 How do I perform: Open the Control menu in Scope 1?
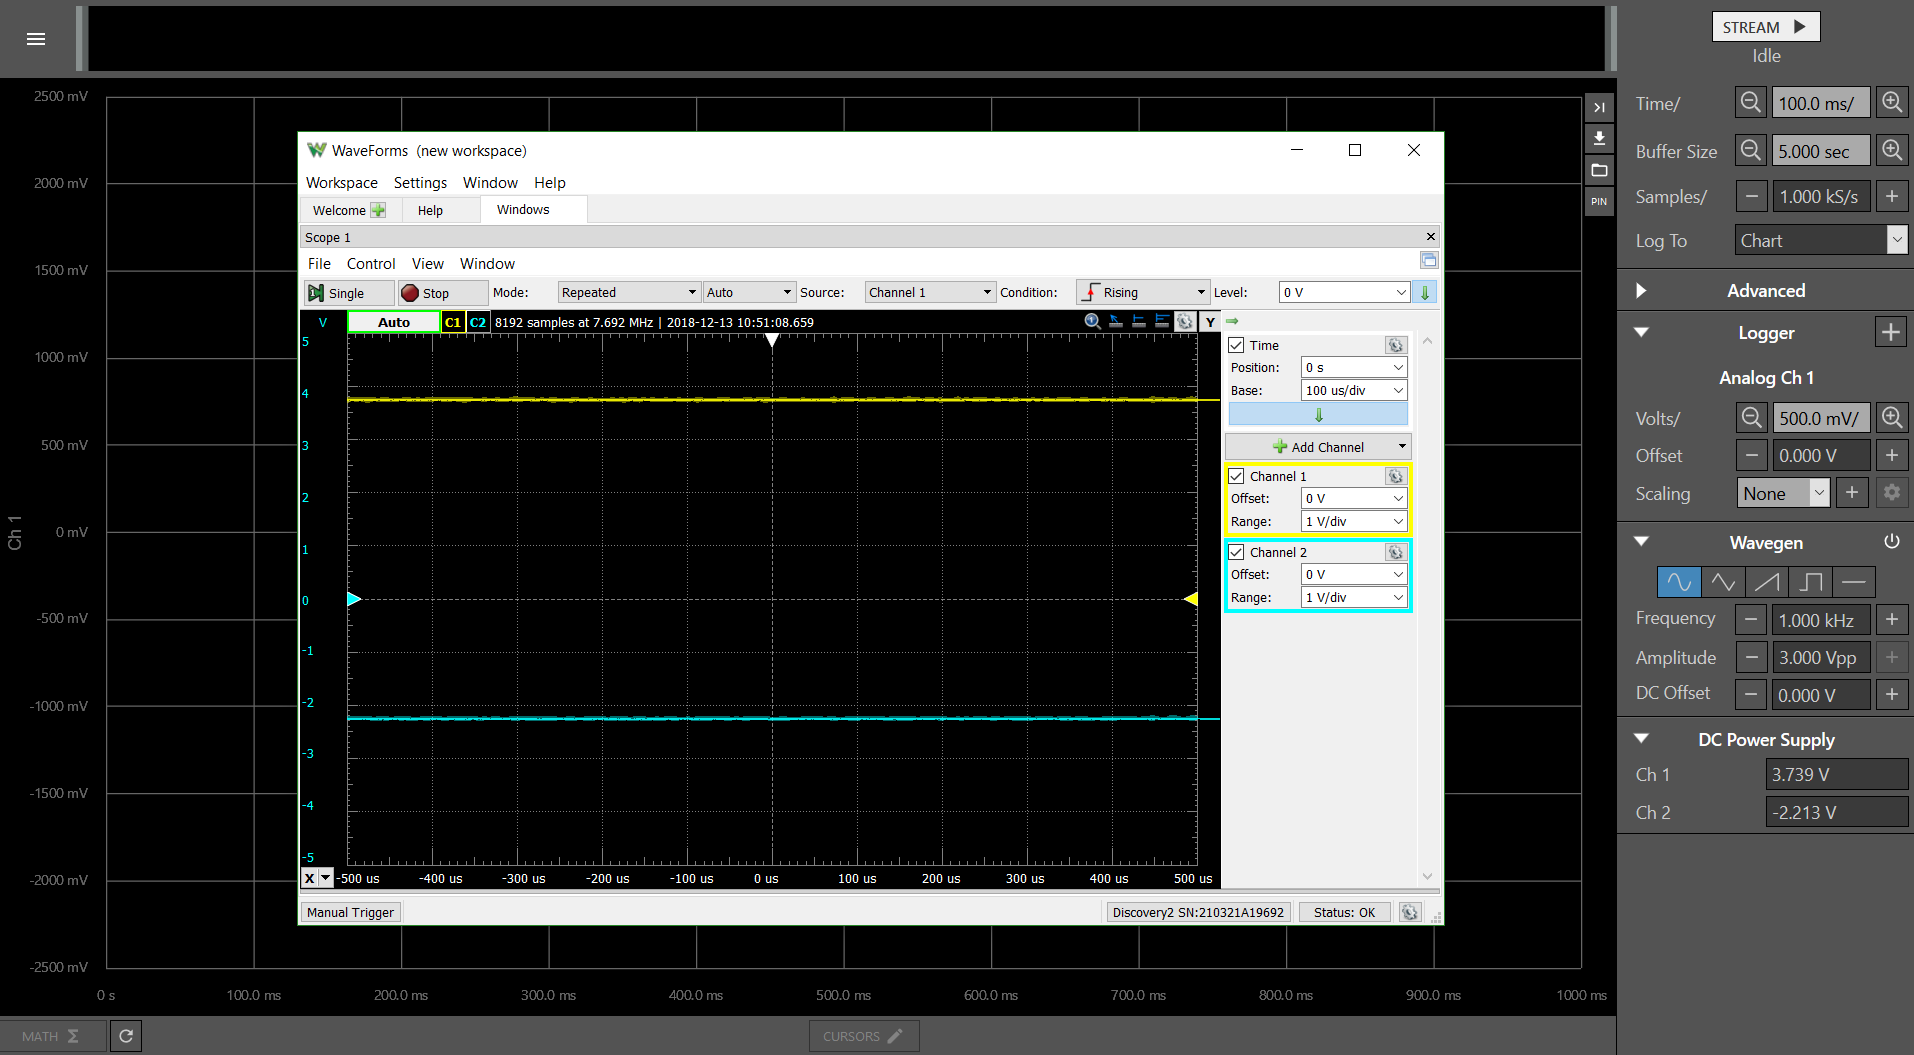371,264
